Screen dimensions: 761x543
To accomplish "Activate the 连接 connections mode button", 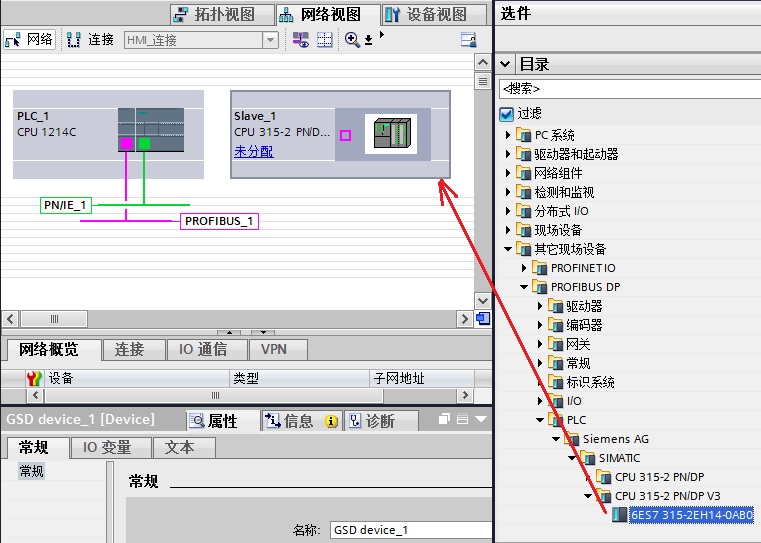I will pos(90,39).
